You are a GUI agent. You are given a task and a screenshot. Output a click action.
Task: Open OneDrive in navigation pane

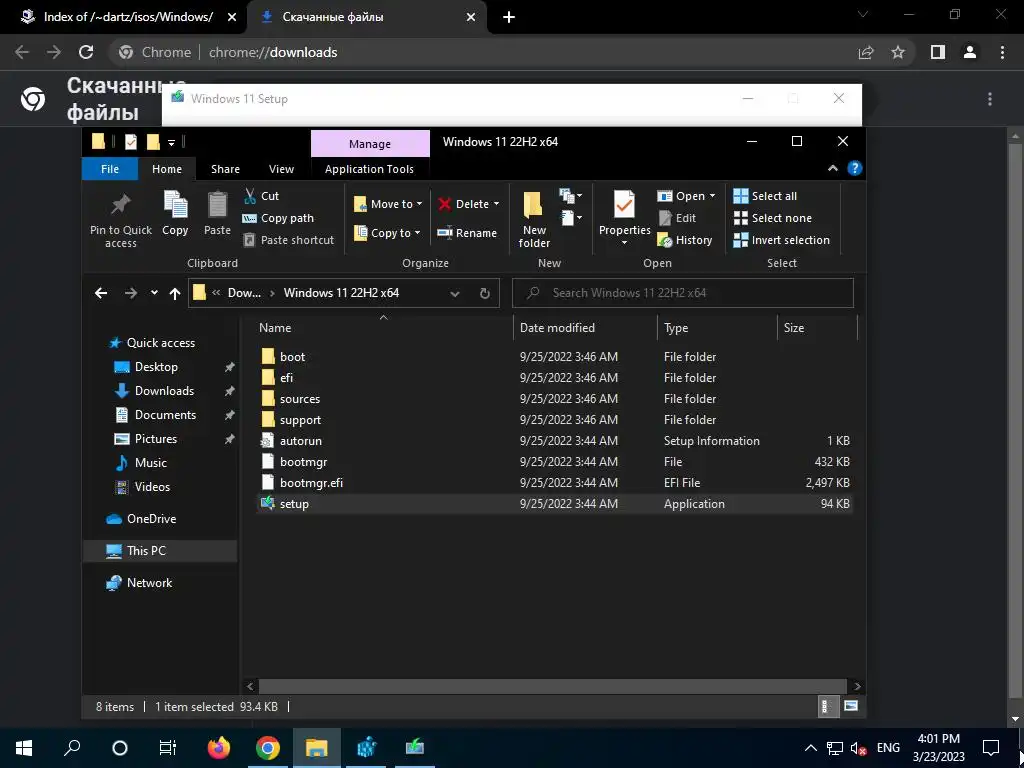151,519
